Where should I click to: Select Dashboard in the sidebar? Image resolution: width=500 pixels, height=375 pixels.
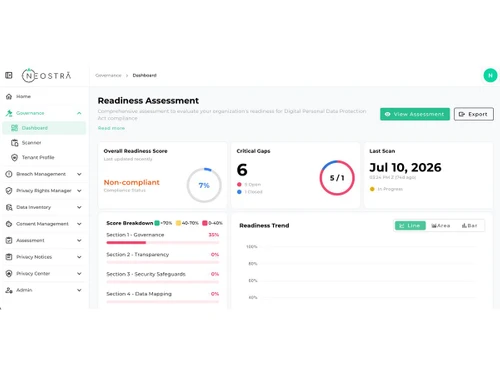[x=44, y=128]
